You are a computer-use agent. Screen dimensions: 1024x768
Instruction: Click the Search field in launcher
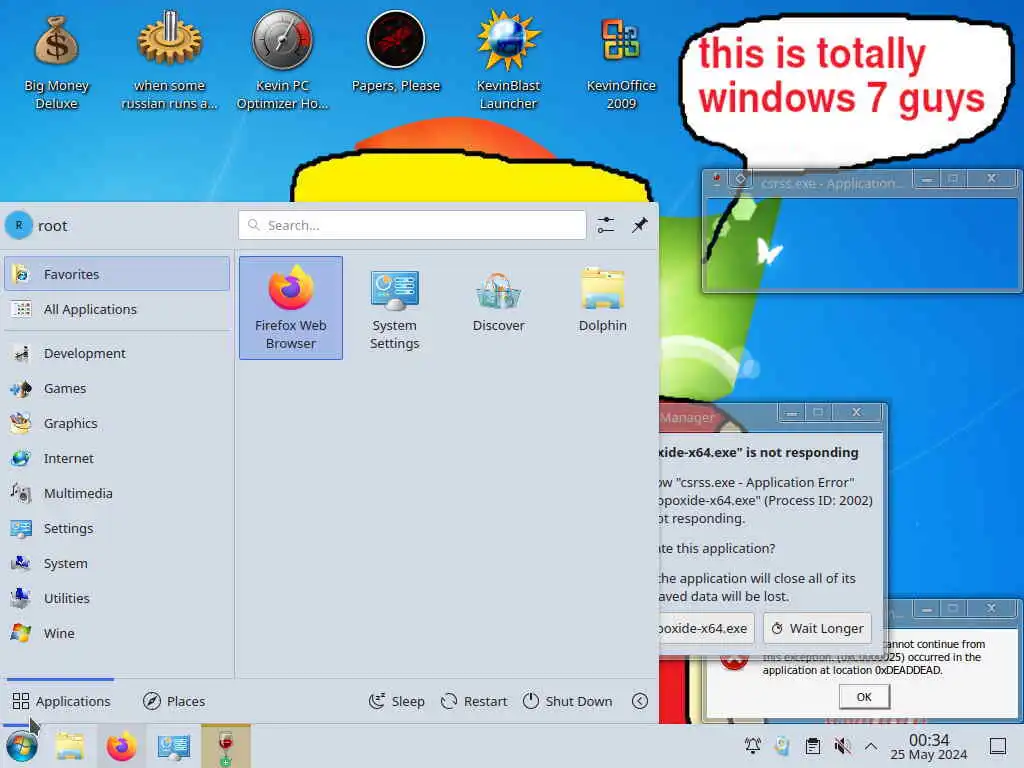412,225
